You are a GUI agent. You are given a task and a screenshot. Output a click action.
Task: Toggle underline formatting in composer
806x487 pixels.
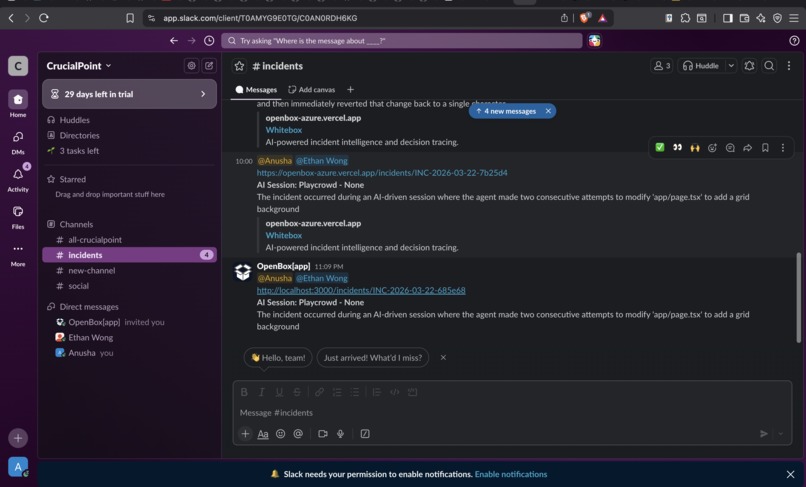click(x=279, y=392)
